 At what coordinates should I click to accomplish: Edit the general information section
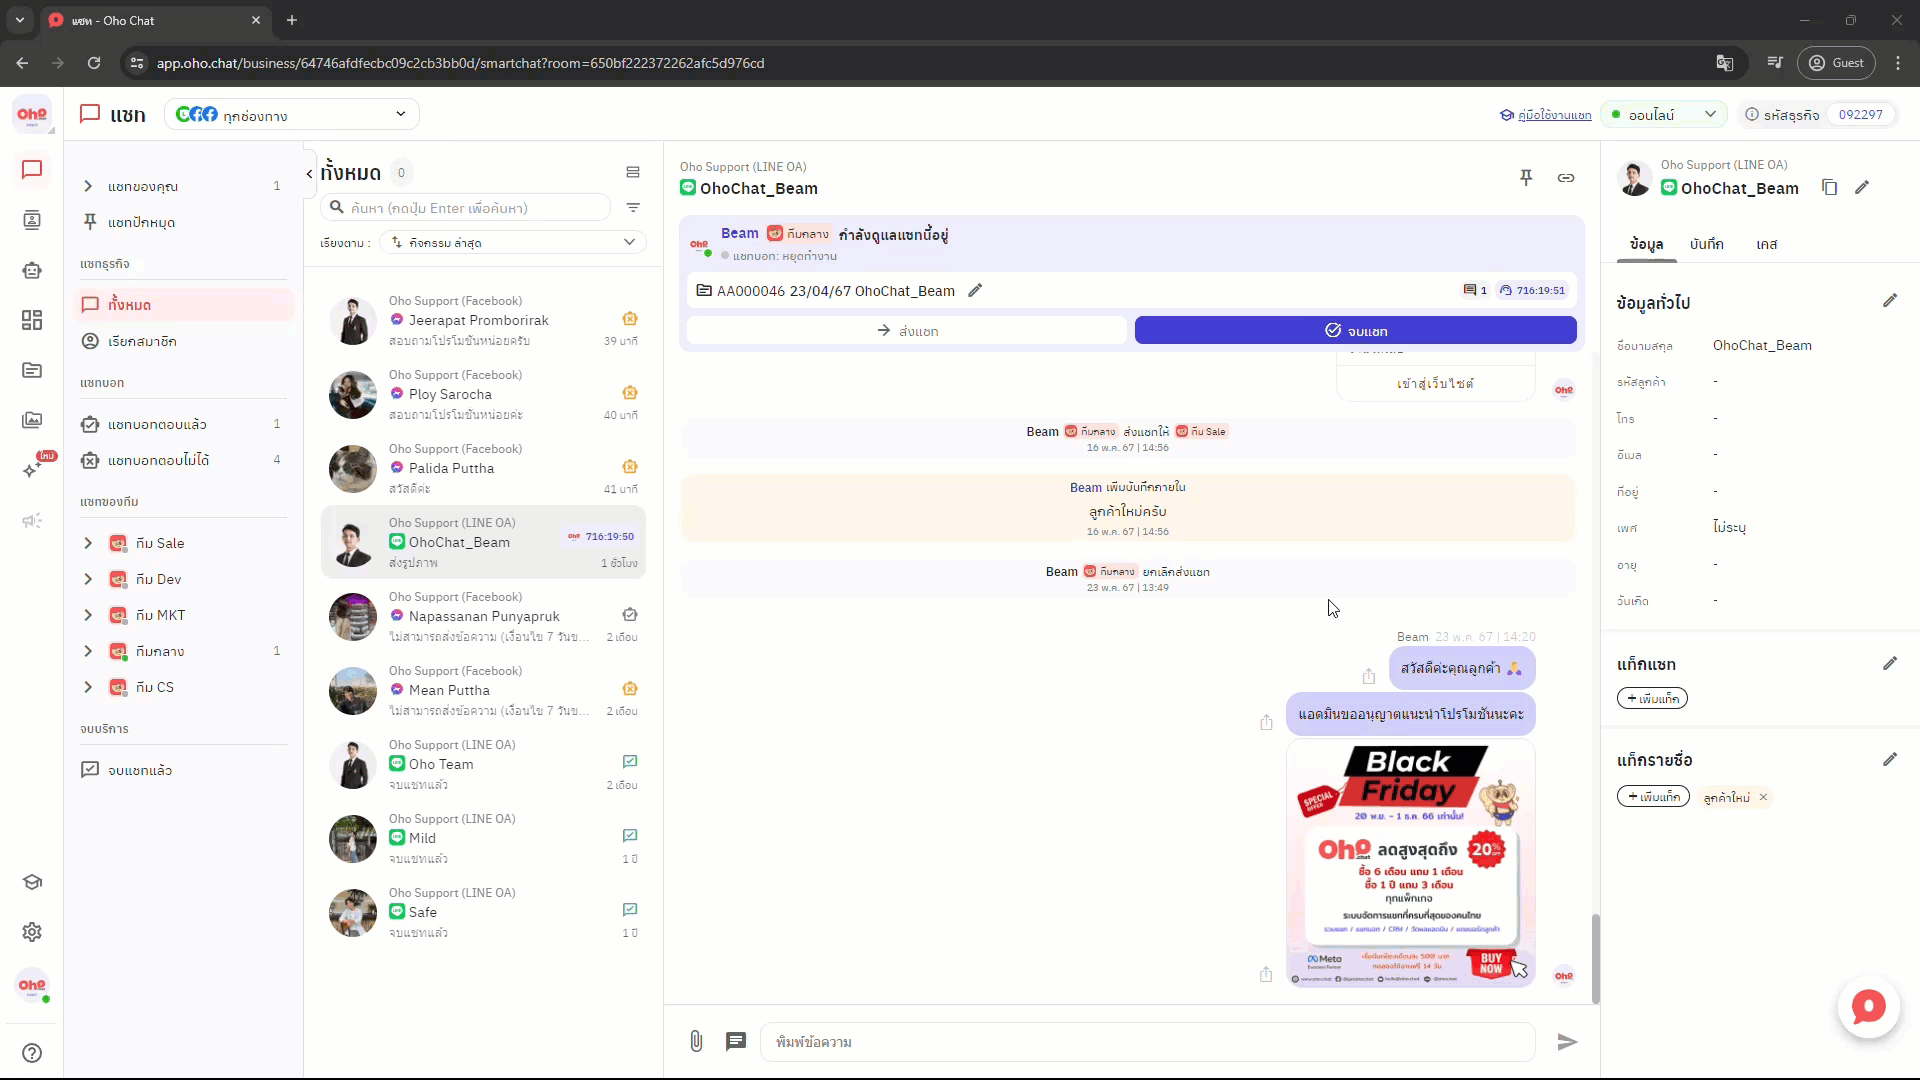1890,301
